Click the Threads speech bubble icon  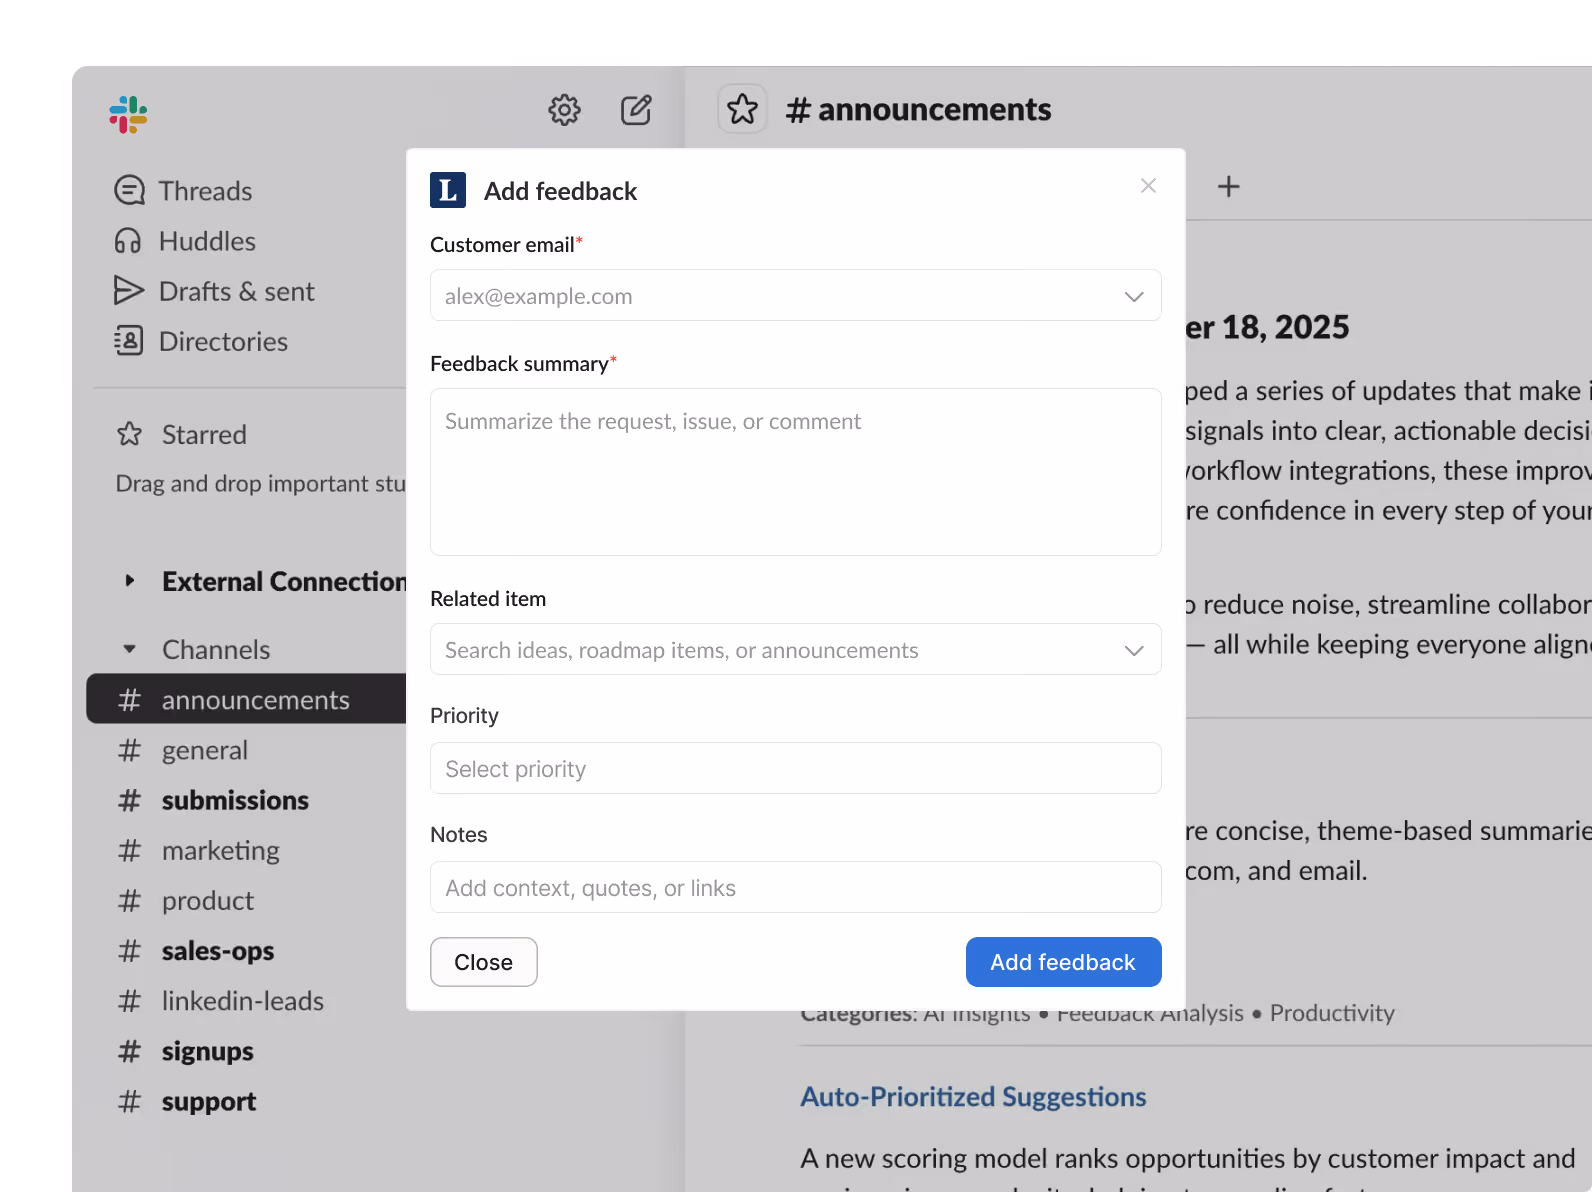[x=129, y=190]
